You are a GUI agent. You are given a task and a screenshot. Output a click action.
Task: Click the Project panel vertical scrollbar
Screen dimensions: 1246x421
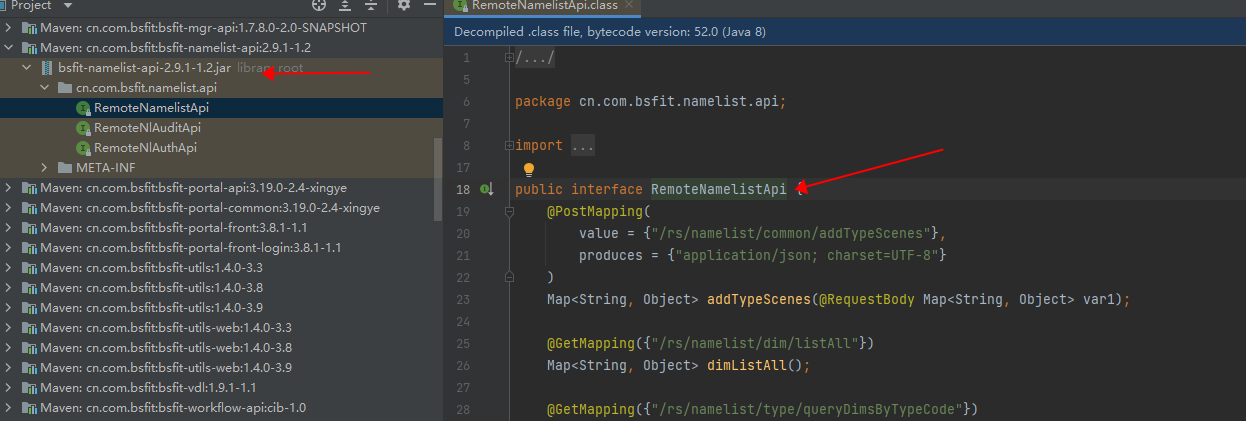[x=438, y=178]
